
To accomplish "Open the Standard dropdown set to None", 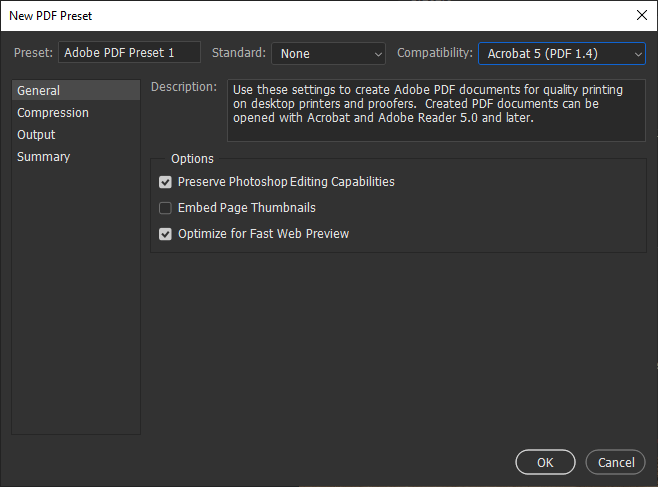I will pos(328,53).
